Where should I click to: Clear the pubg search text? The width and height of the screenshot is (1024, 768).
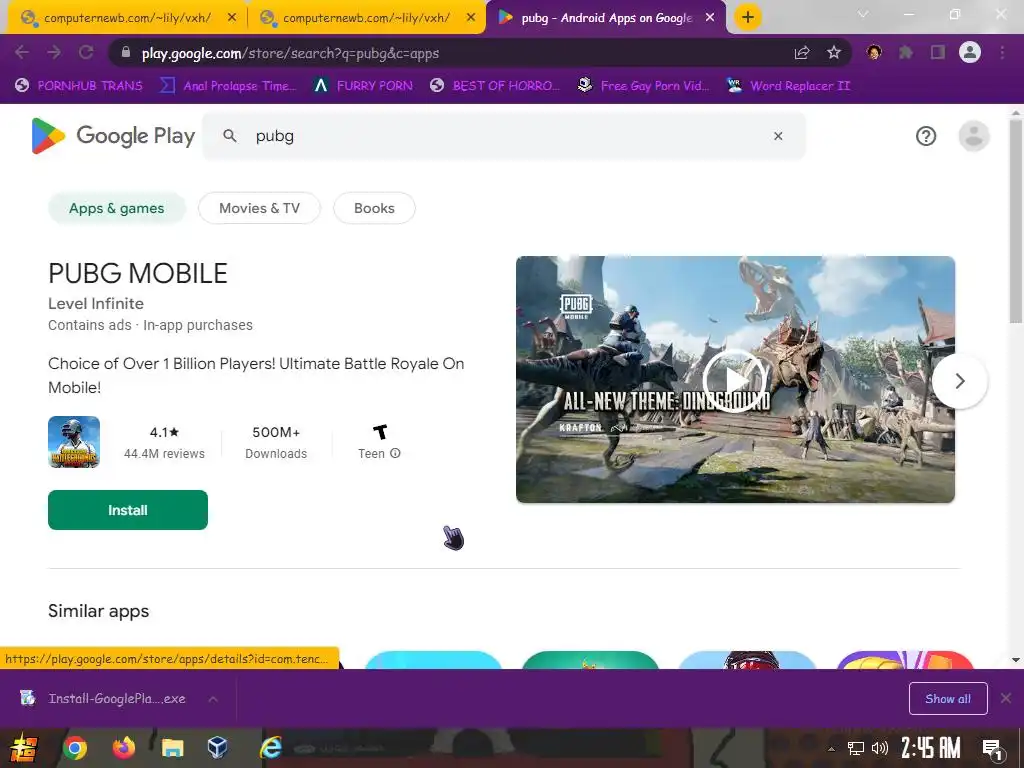pos(778,136)
